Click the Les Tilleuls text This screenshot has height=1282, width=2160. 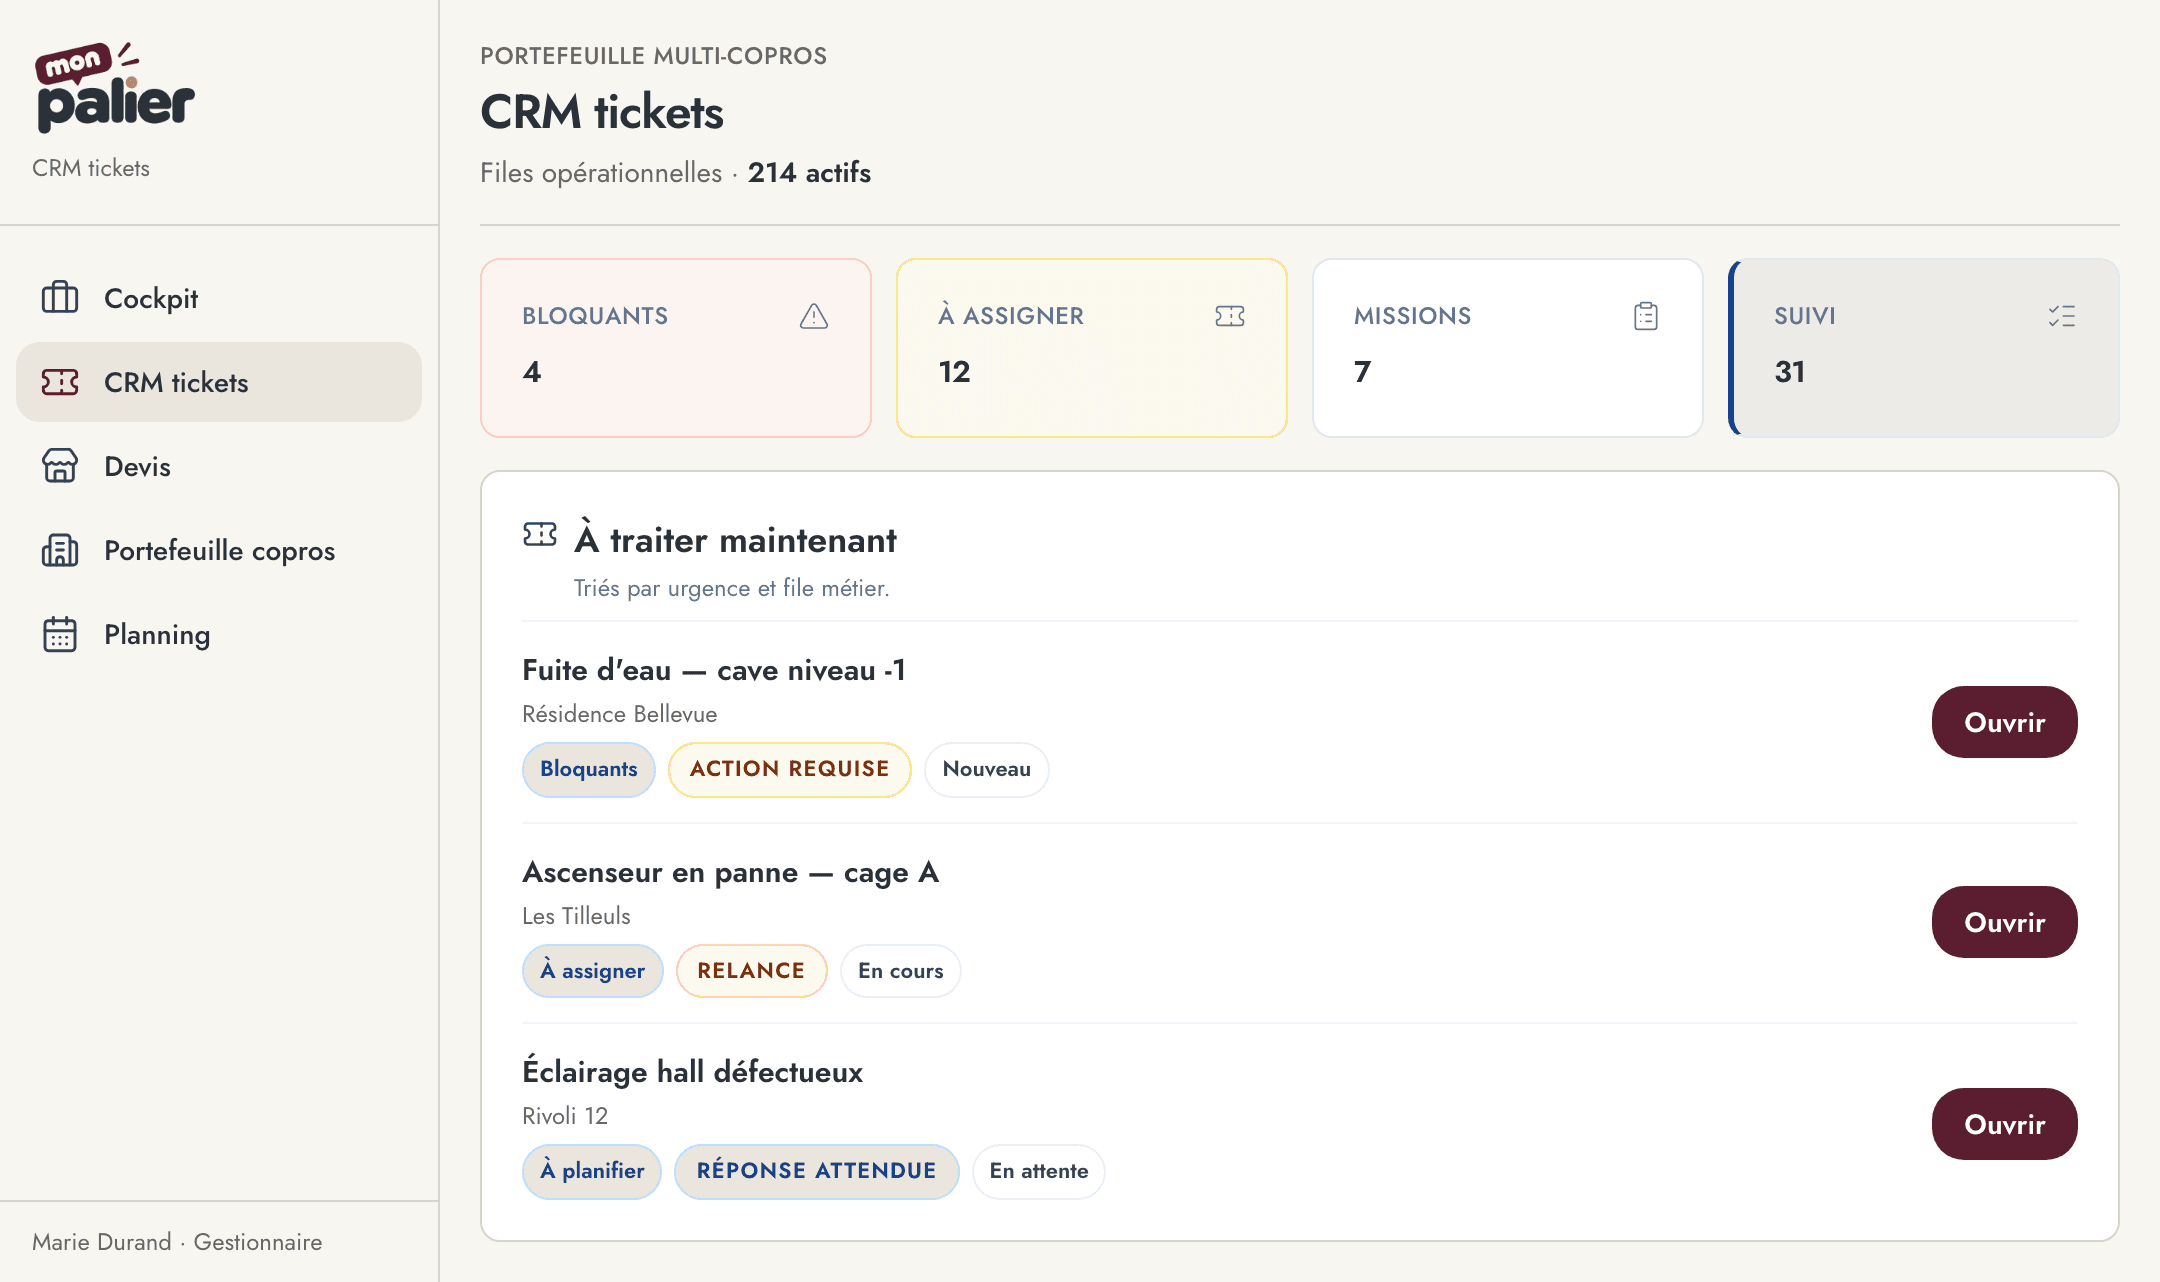576,916
